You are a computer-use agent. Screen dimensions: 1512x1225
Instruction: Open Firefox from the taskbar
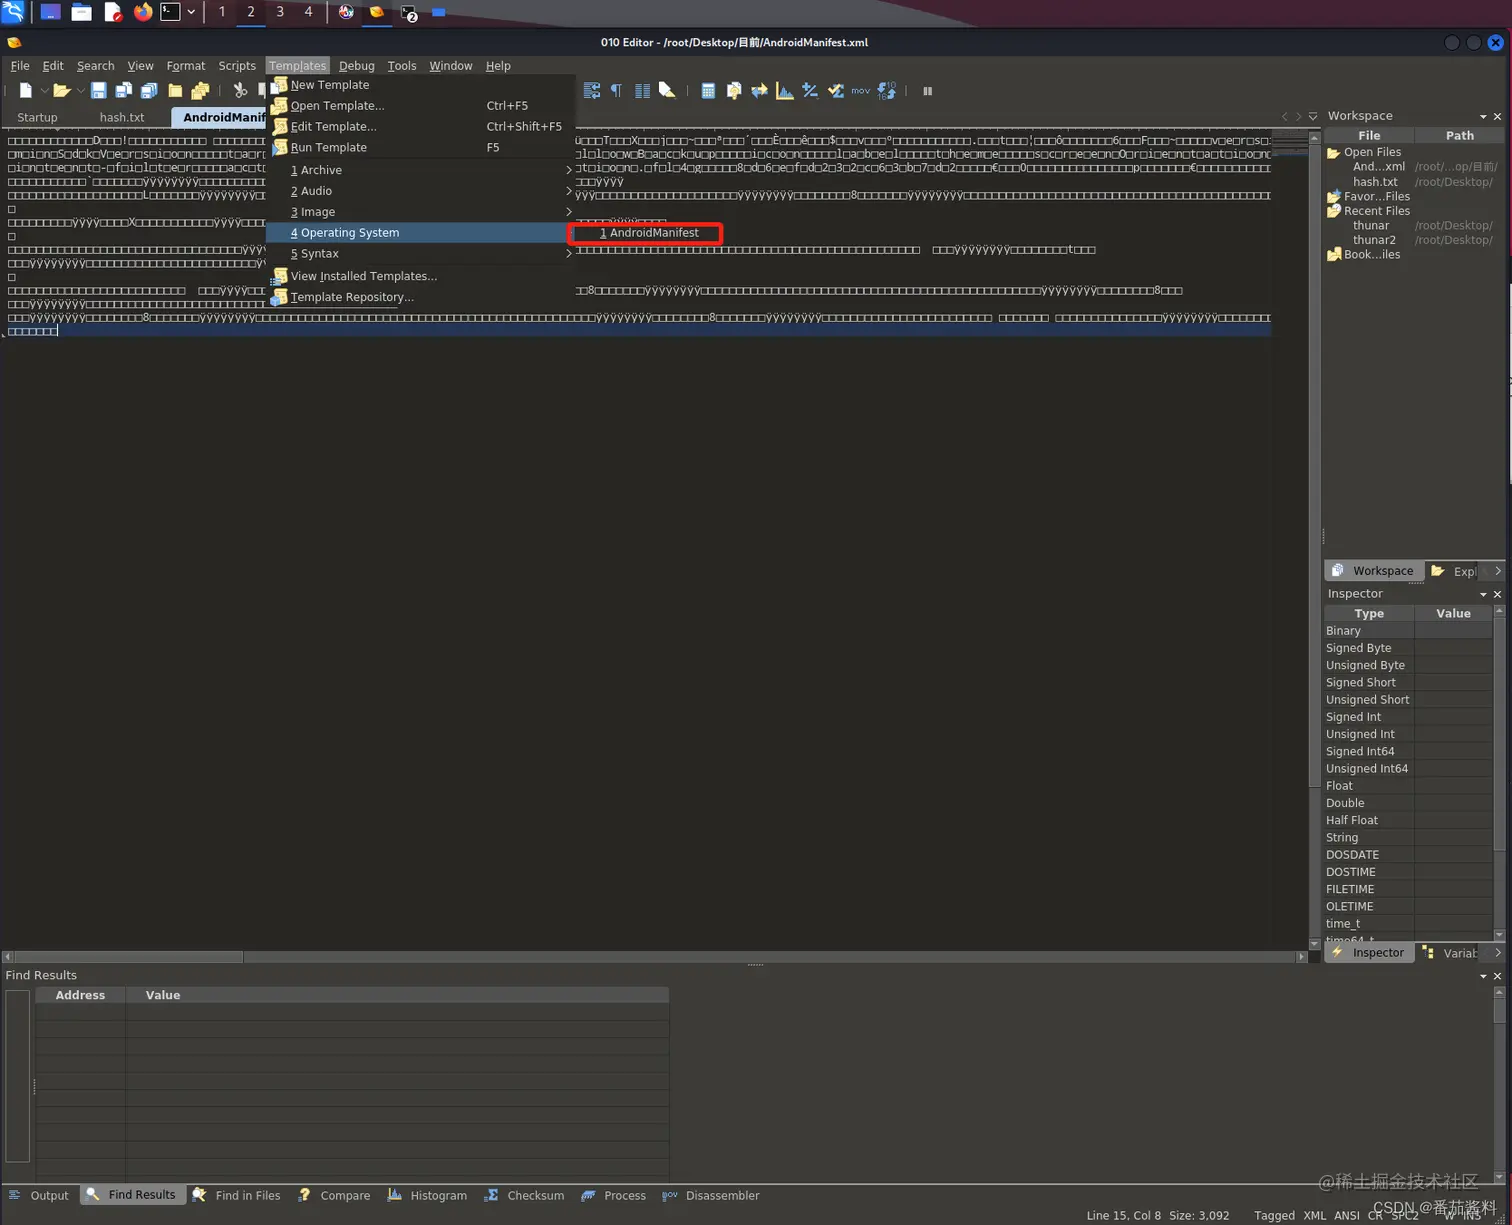[x=143, y=12]
